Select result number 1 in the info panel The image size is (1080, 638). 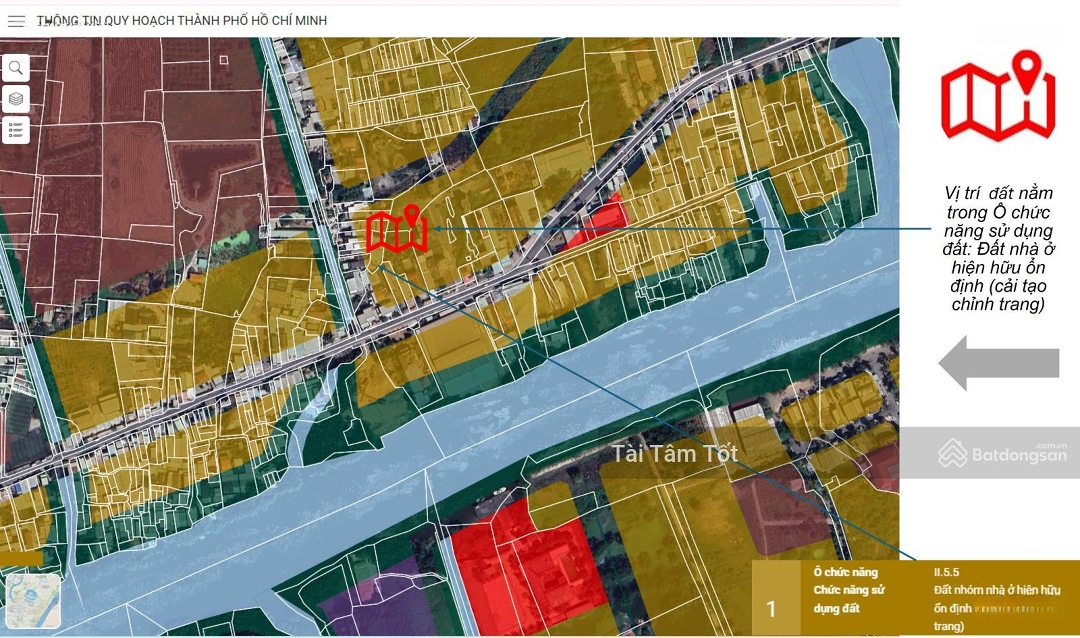pyautogui.click(x=771, y=609)
